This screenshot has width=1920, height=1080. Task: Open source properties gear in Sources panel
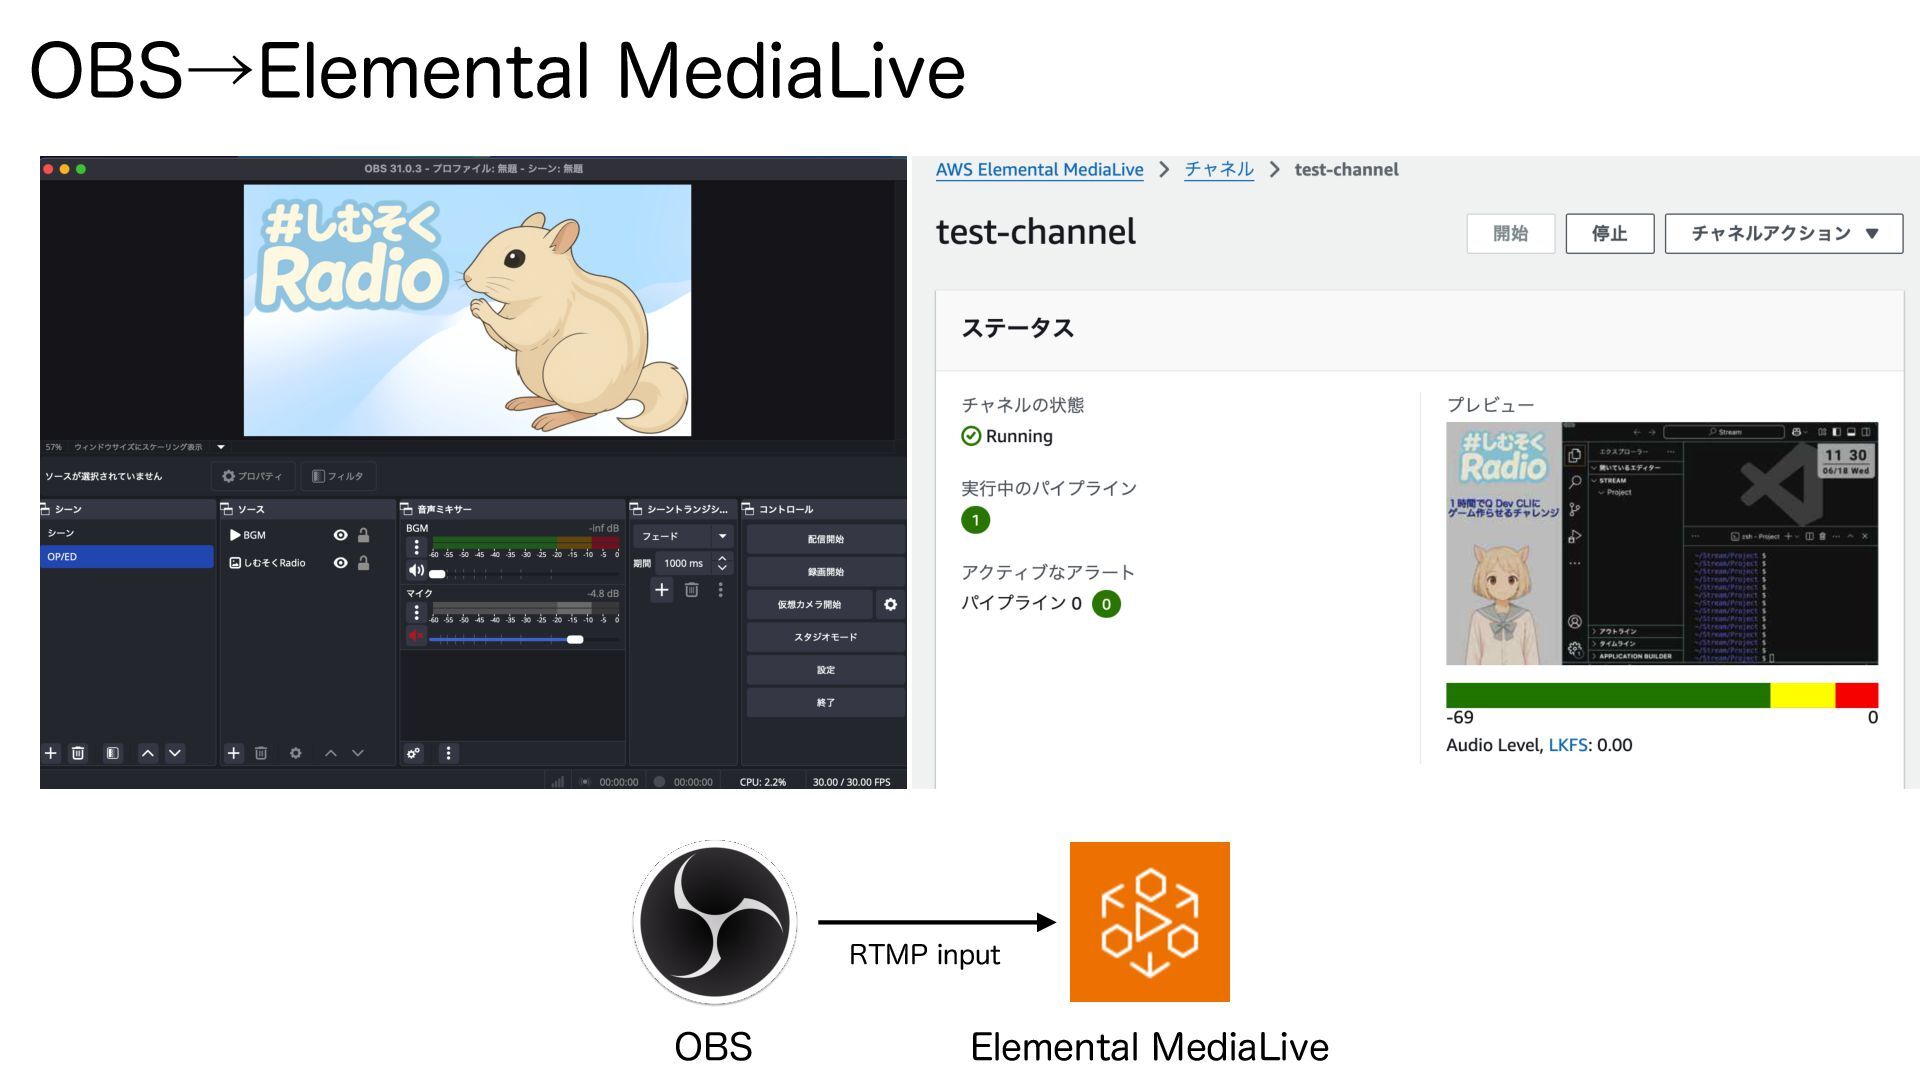point(296,753)
